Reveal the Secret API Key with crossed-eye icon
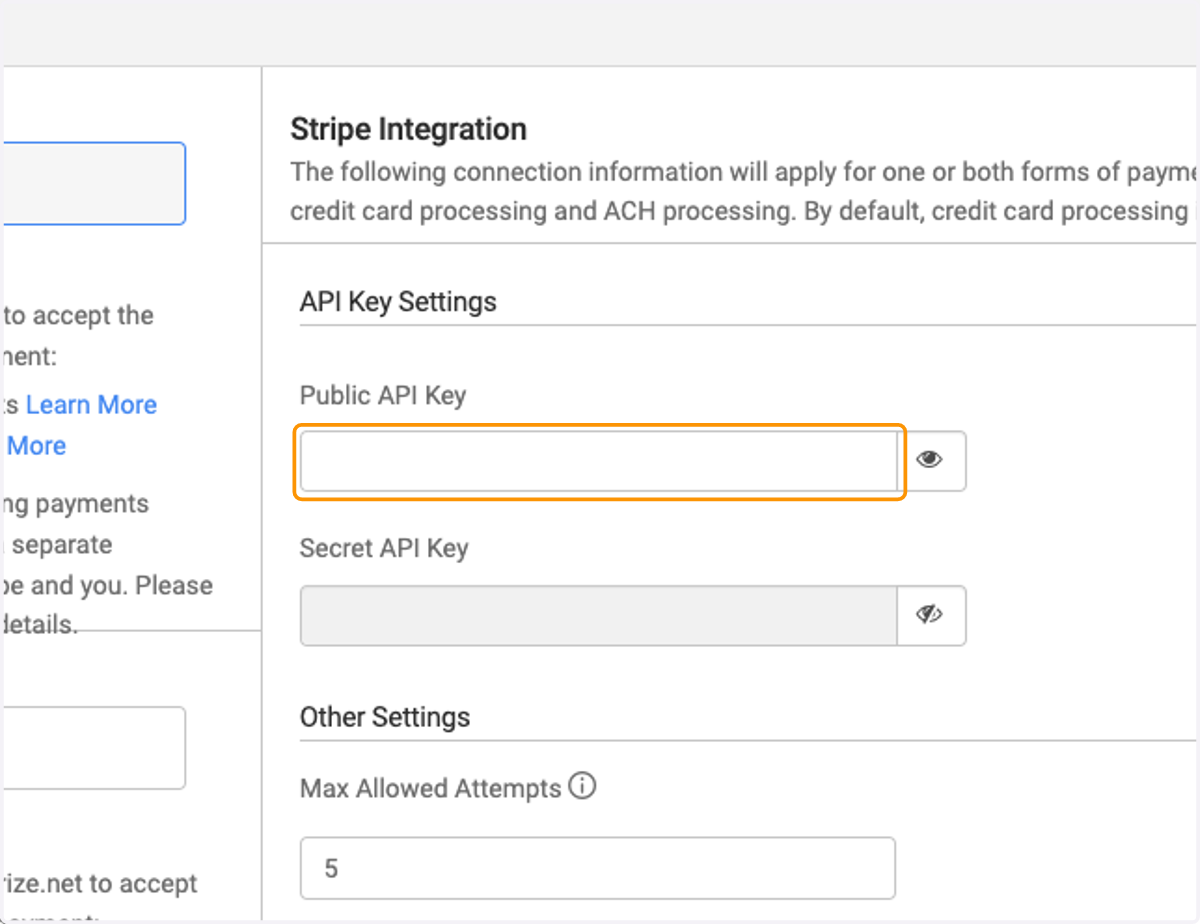This screenshot has width=1200, height=924. pos(931,615)
